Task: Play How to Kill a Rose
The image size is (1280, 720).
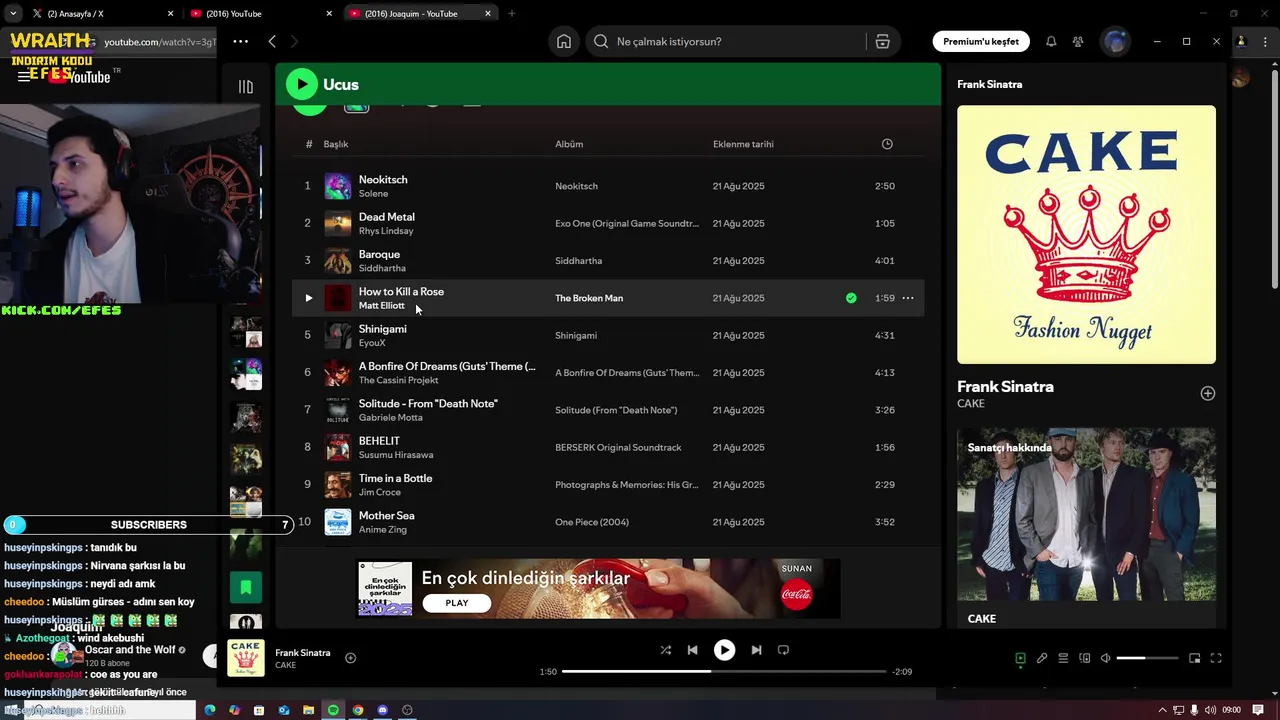Action: (x=308, y=298)
